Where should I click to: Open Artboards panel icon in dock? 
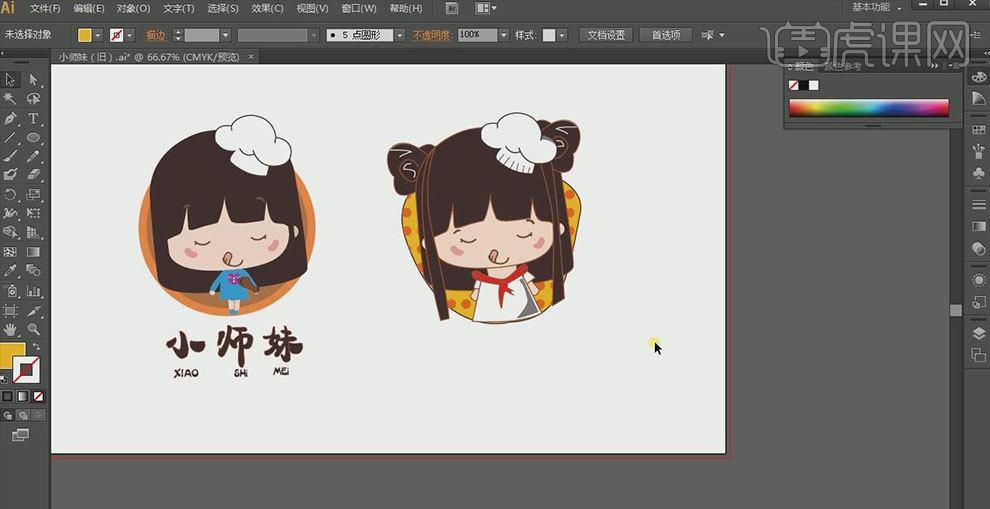click(x=977, y=354)
